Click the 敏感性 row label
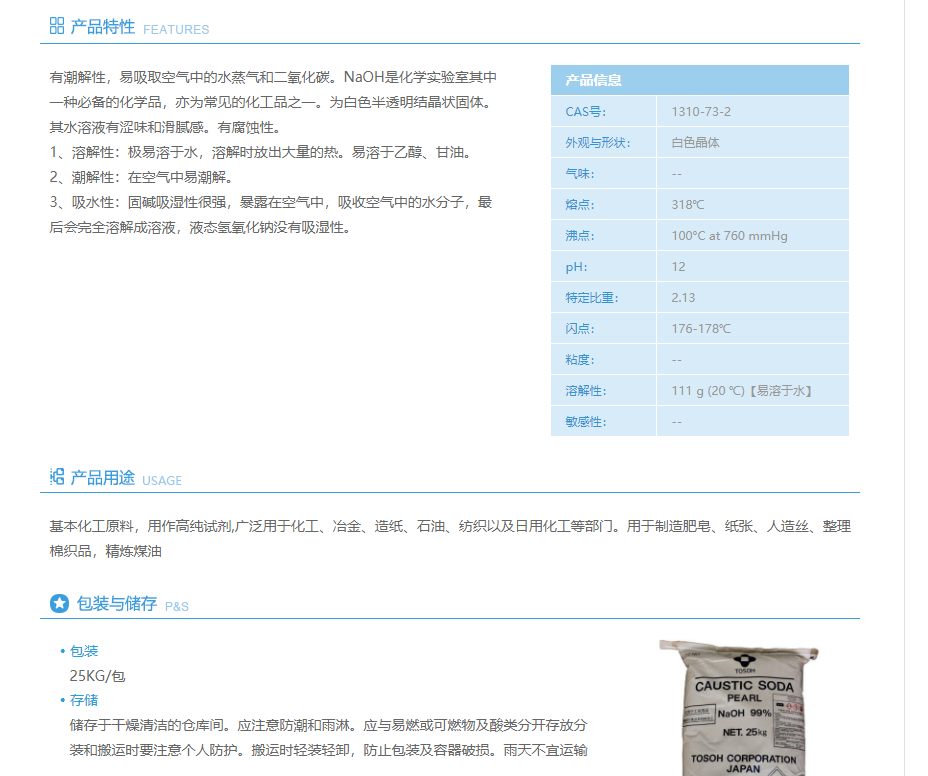The image size is (928, 776). point(586,422)
